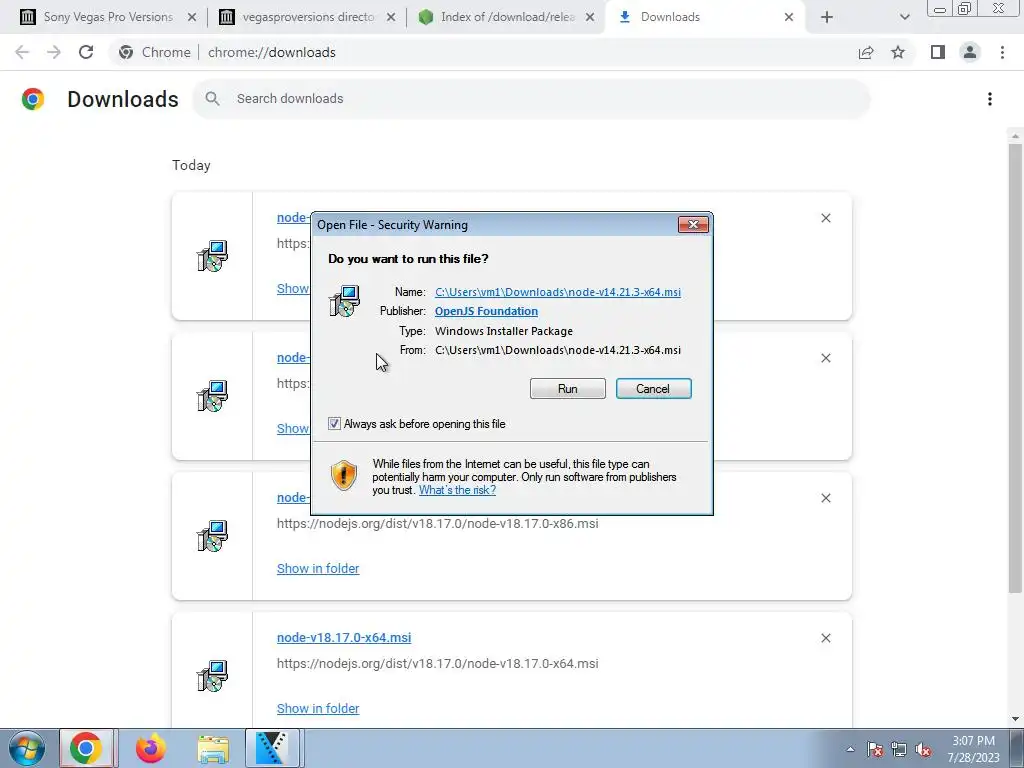Show node-v18.17.0-x64.msi in folder
The image size is (1024, 768).
pyautogui.click(x=318, y=709)
